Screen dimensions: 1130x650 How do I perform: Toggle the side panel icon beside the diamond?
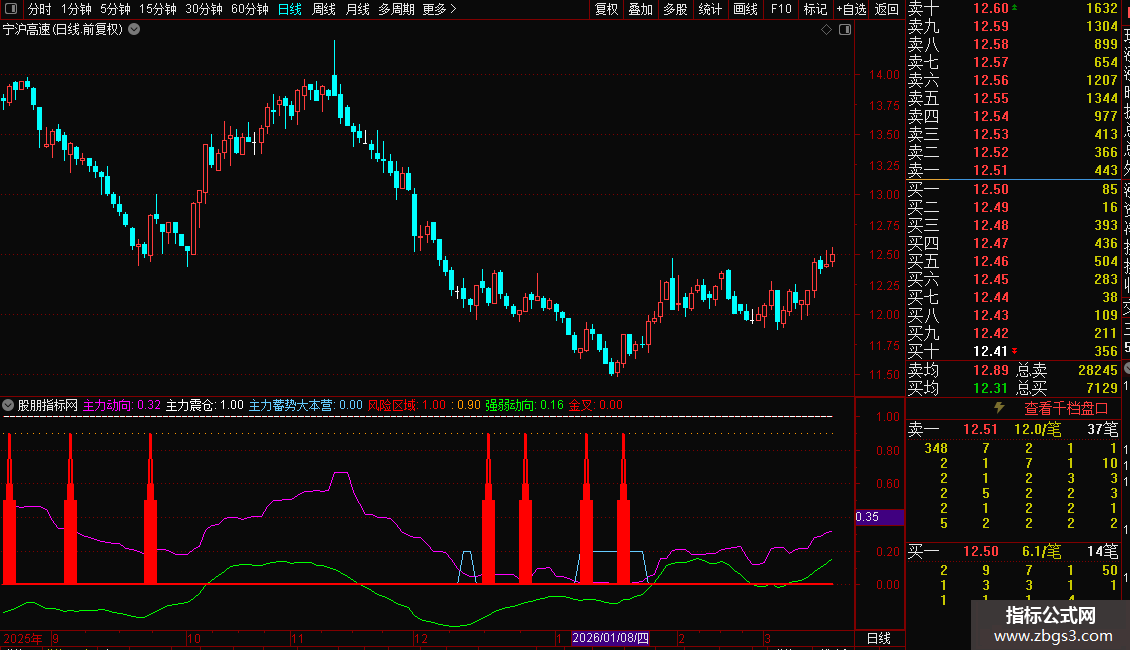844,30
